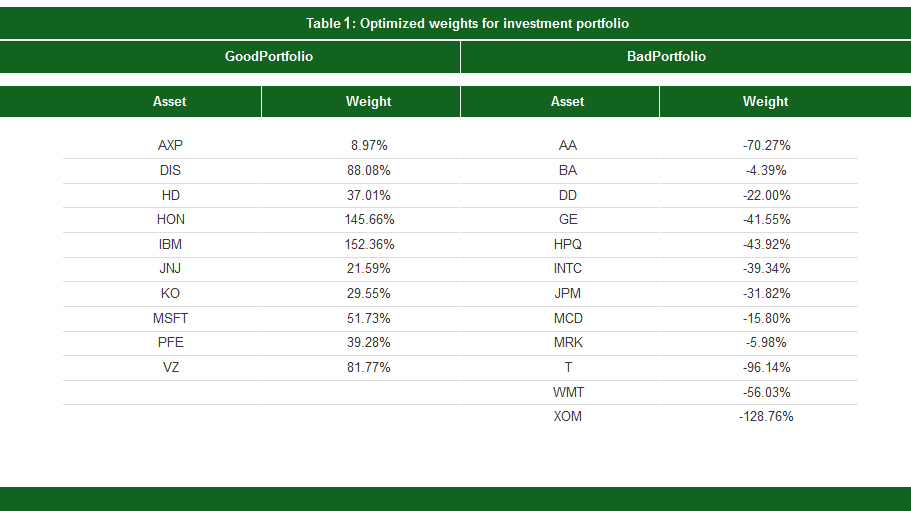
Task: Select the INTC asset cell
Action: pyautogui.click(x=567, y=269)
